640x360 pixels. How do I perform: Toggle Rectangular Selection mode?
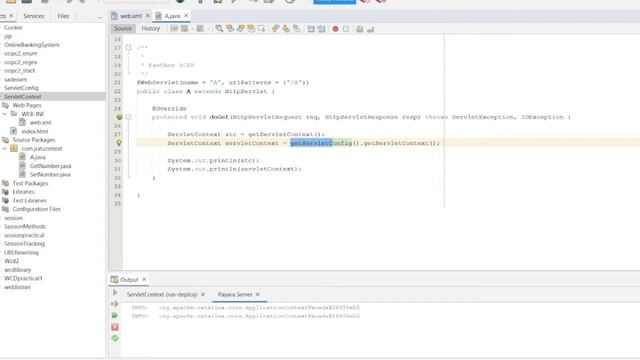[261, 29]
